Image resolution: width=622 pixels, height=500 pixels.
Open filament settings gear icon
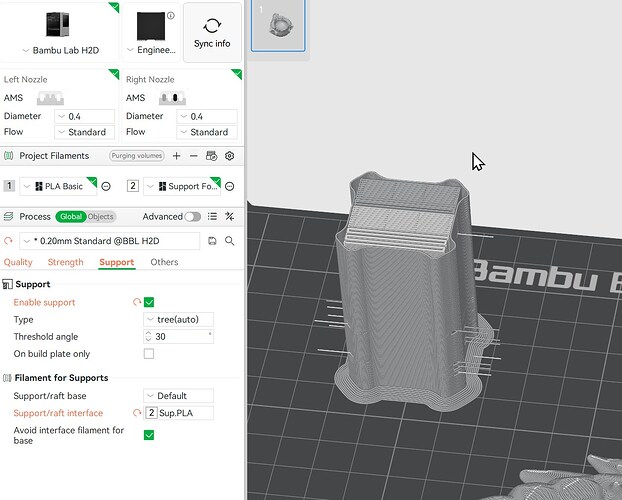click(229, 156)
